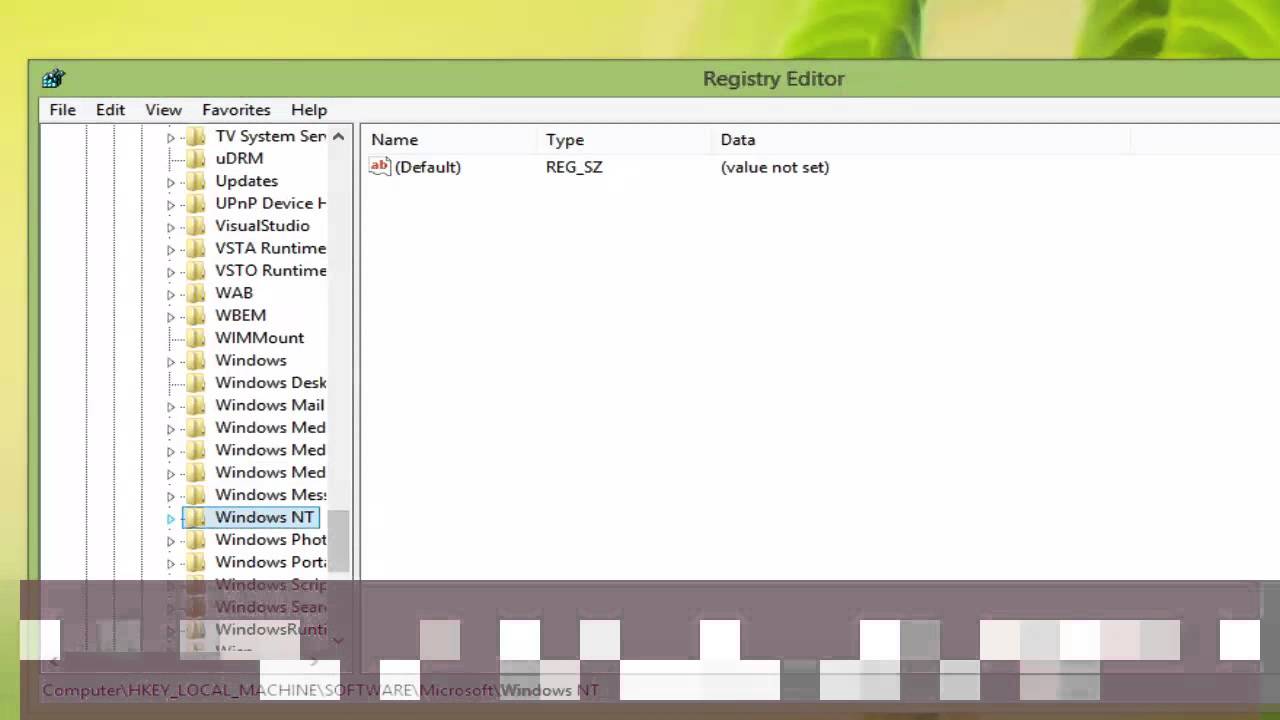
Task: Click the (value not set) data cell
Action: coord(775,167)
